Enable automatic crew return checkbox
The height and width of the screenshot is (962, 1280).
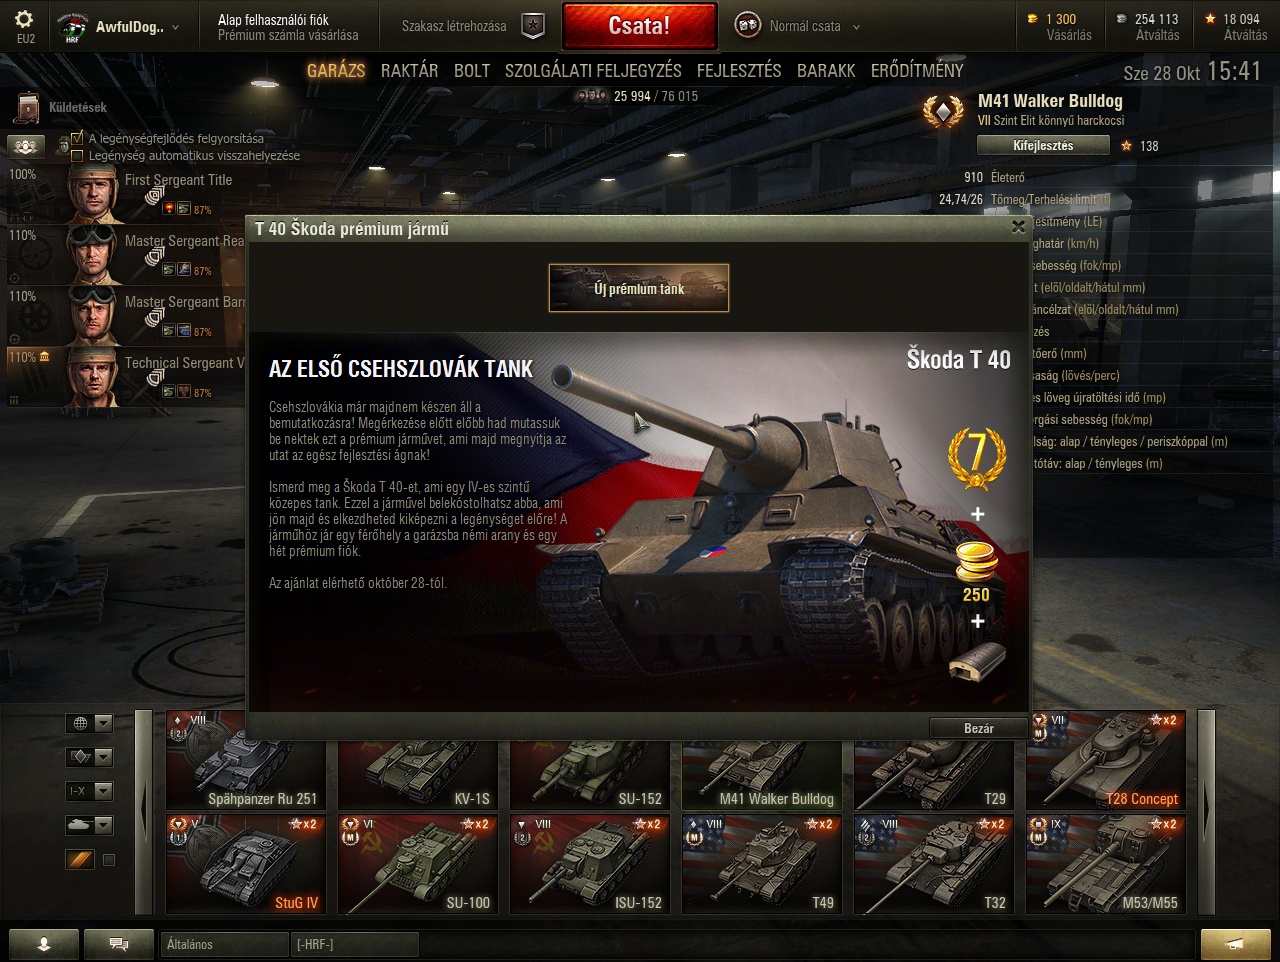77,155
